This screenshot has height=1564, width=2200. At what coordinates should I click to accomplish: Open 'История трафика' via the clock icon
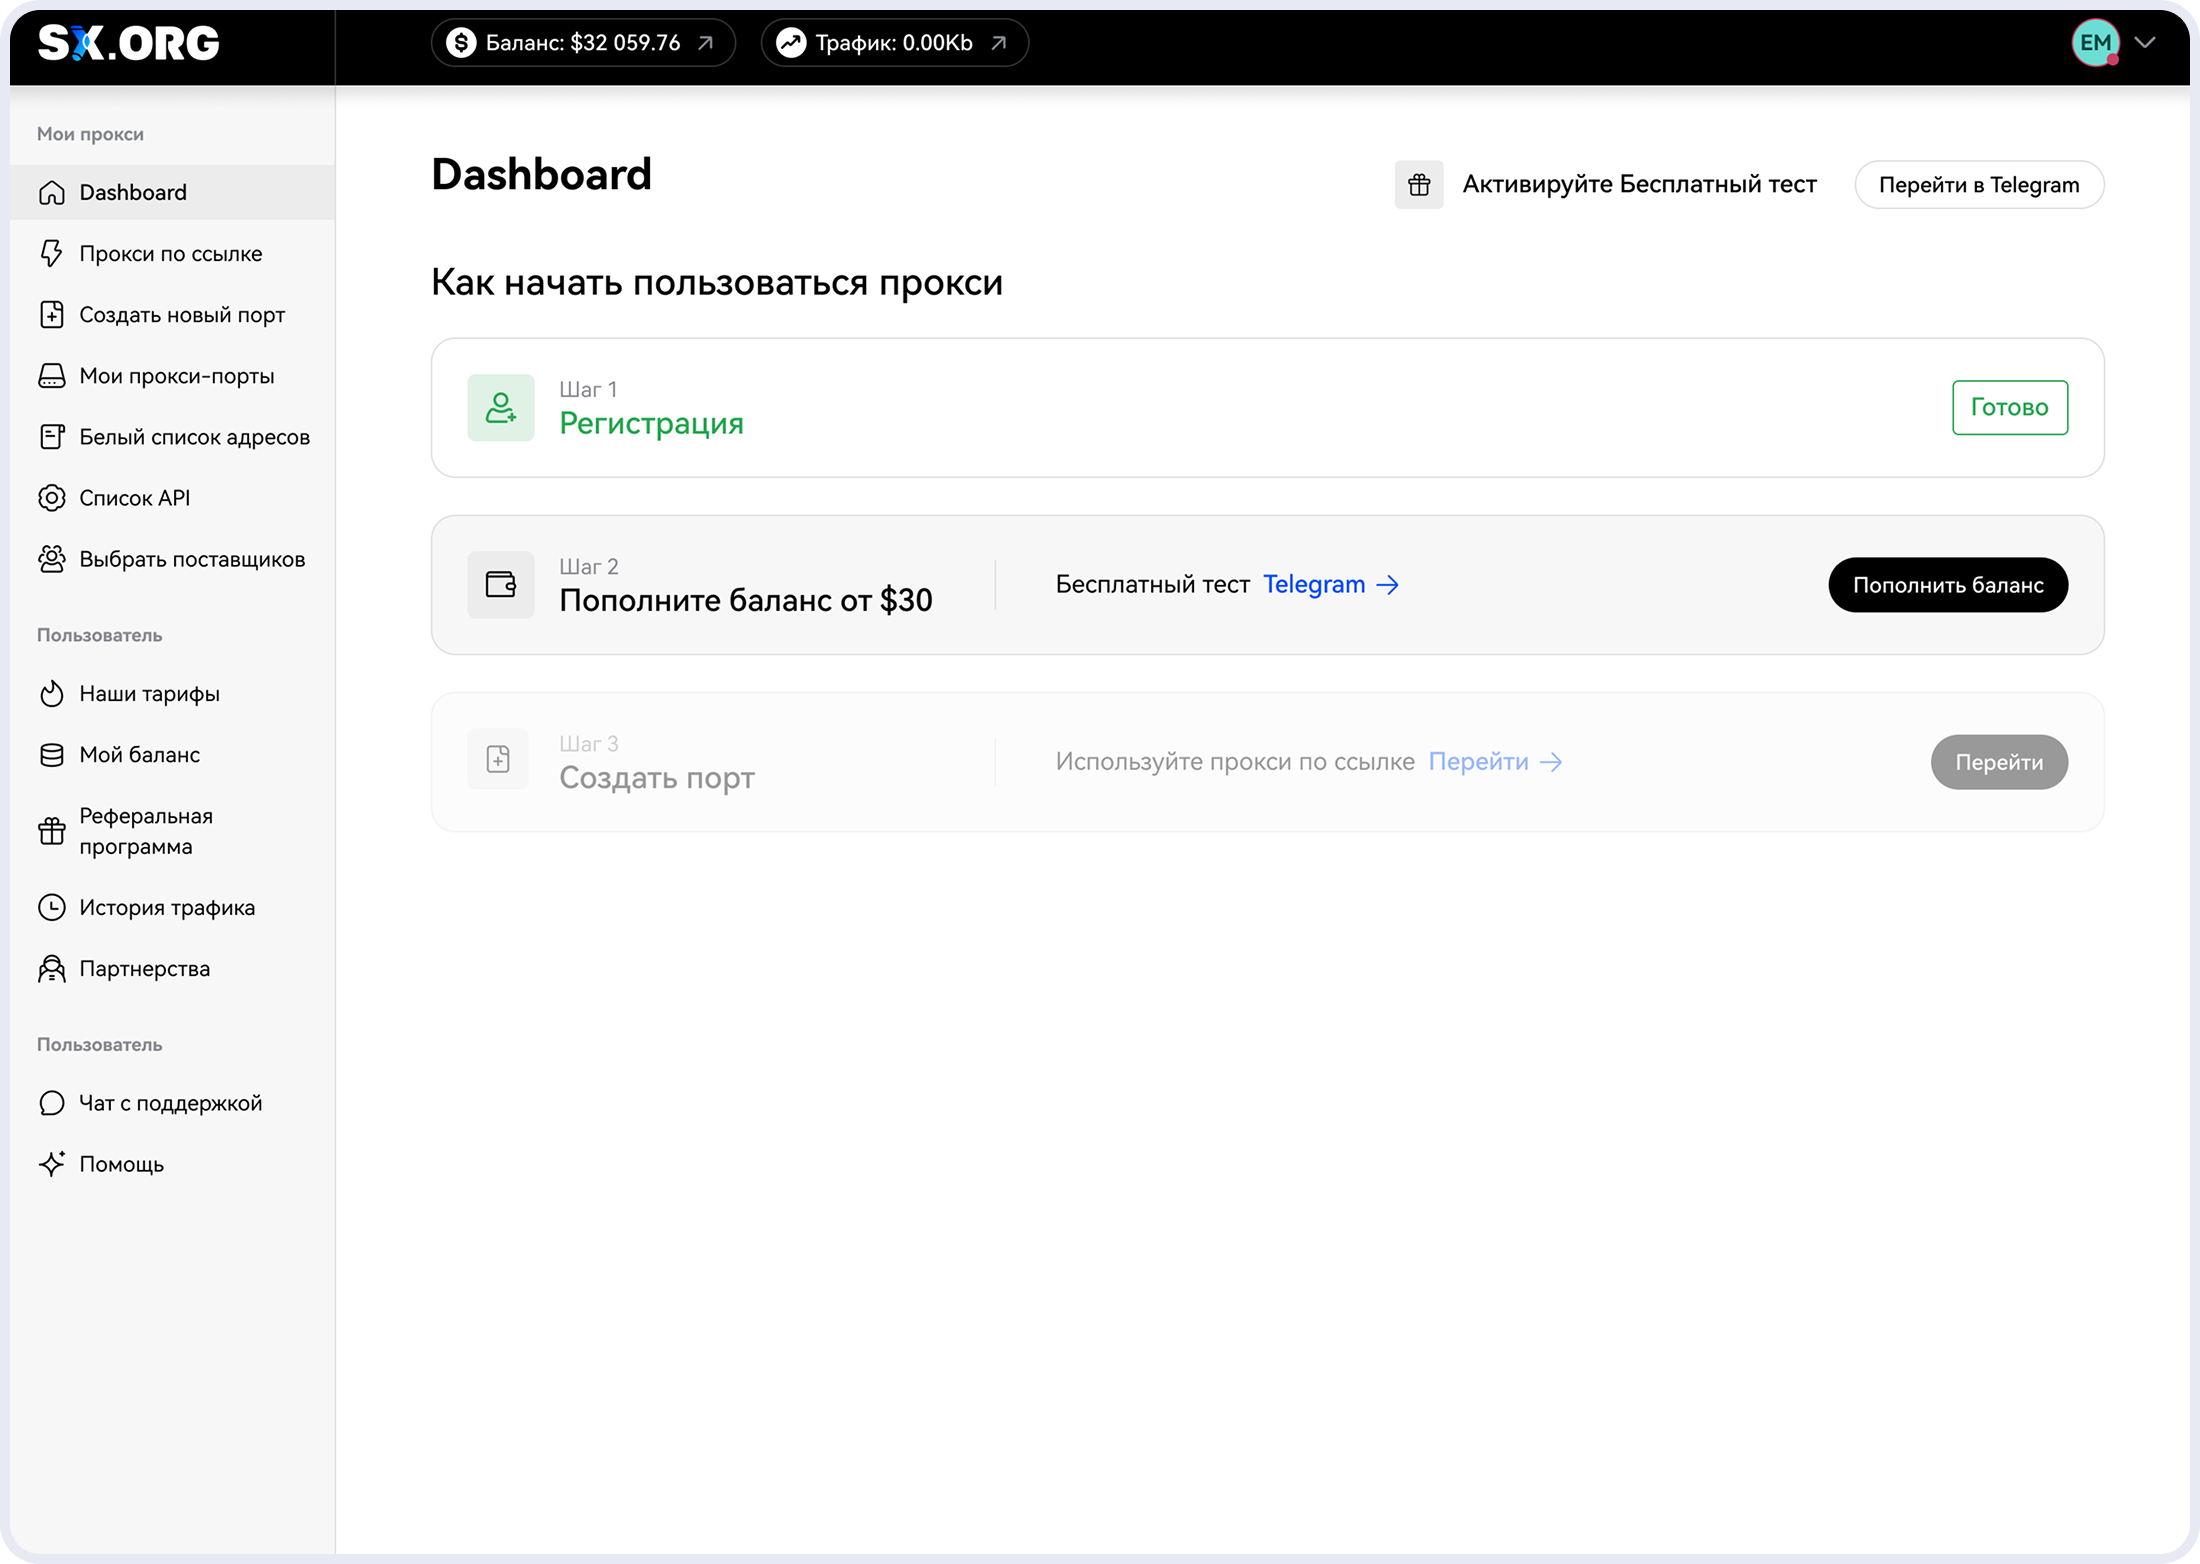coord(53,906)
